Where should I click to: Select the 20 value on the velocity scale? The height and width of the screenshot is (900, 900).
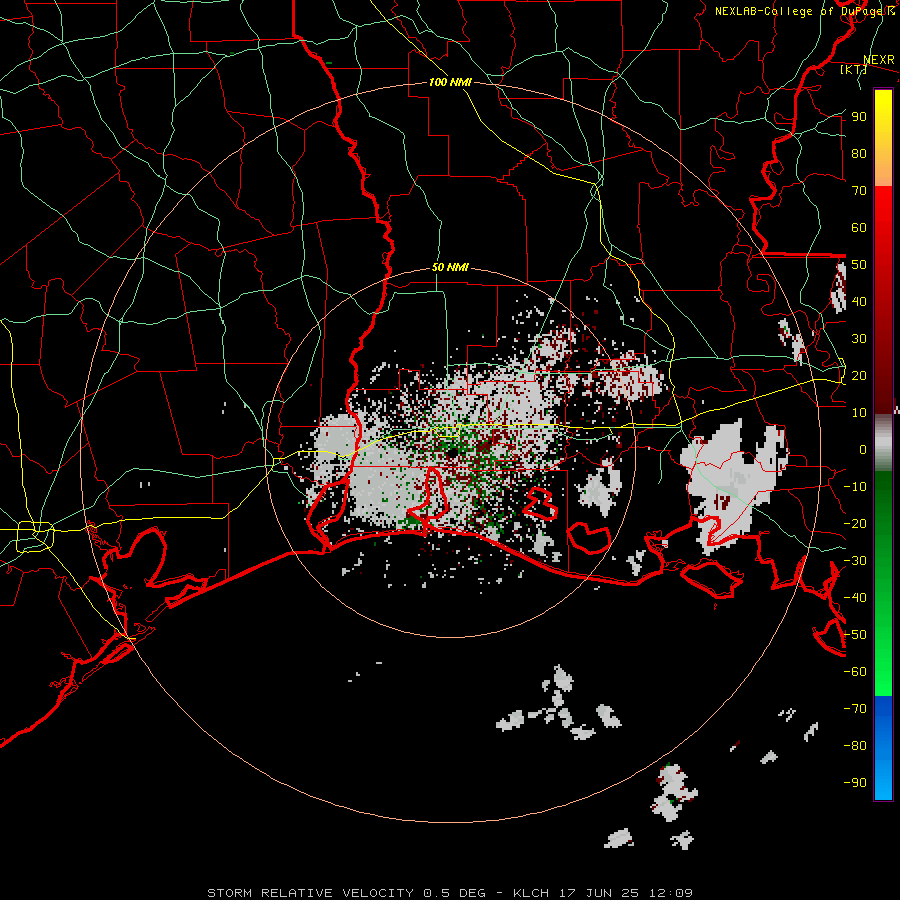point(859,375)
